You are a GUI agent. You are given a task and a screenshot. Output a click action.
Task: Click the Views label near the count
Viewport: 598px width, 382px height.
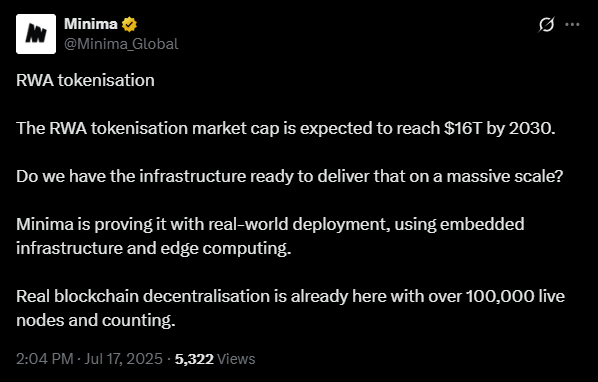[236, 359]
